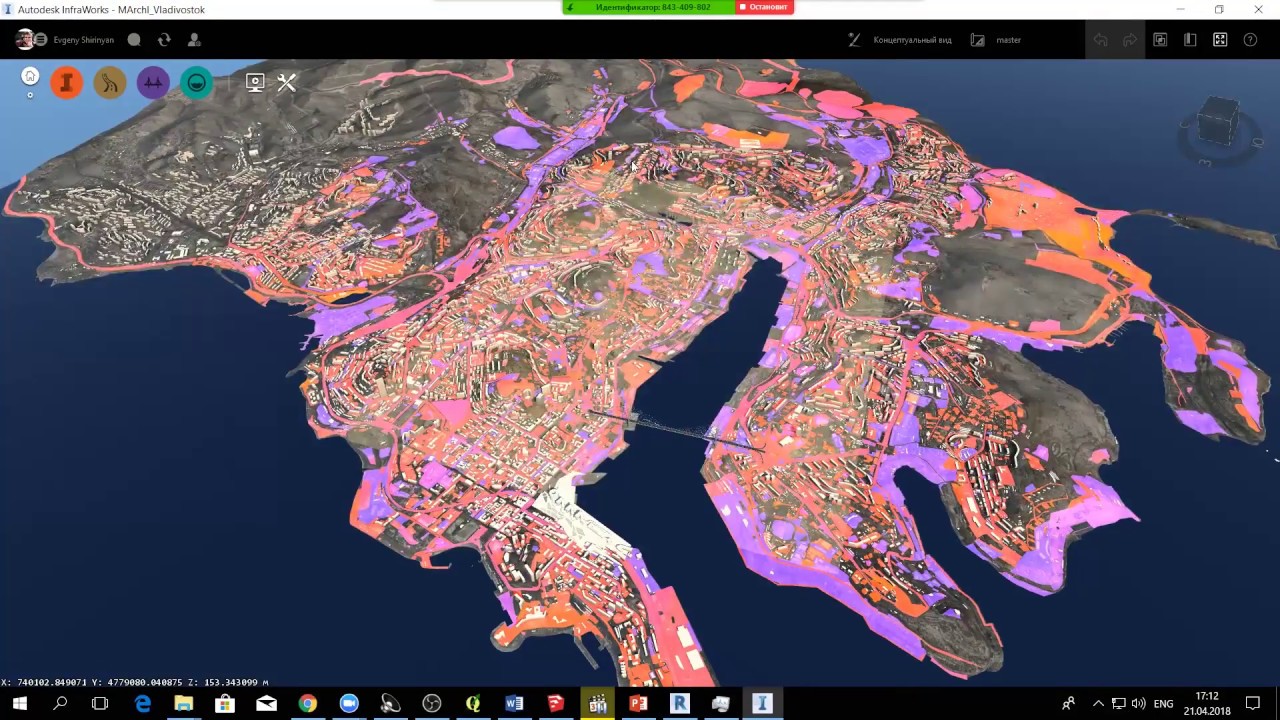Open QGIS from taskbar
Image resolution: width=1280 pixels, height=720 pixels.
[x=473, y=703]
